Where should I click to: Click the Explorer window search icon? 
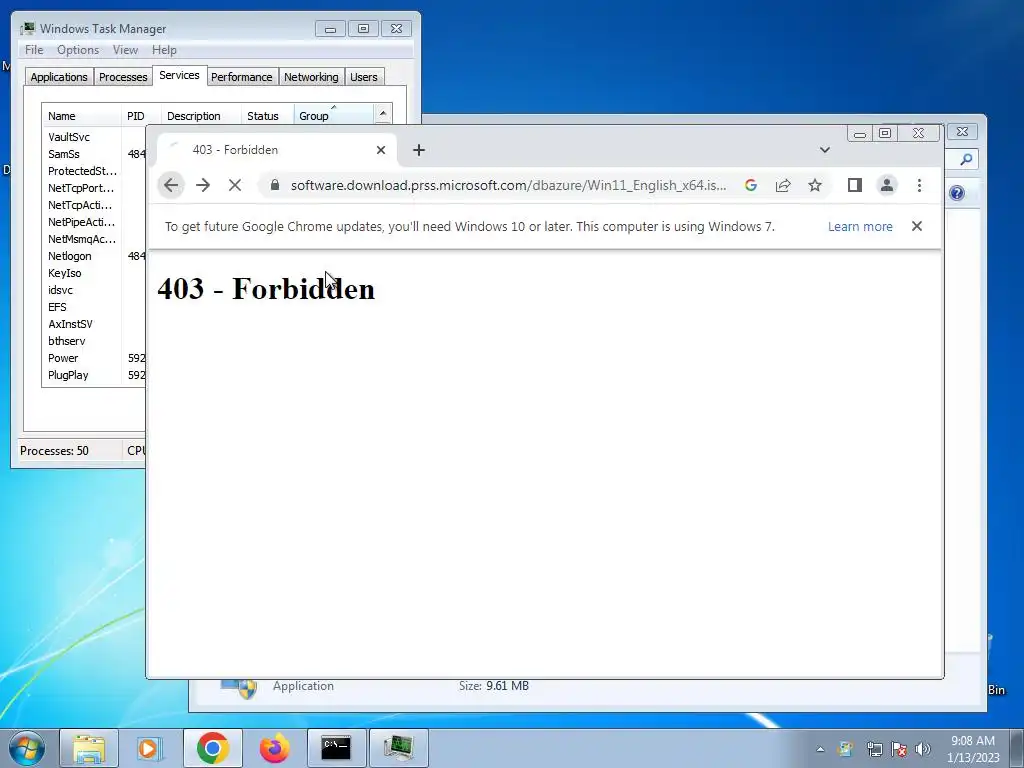pyautogui.click(x=966, y=159)
